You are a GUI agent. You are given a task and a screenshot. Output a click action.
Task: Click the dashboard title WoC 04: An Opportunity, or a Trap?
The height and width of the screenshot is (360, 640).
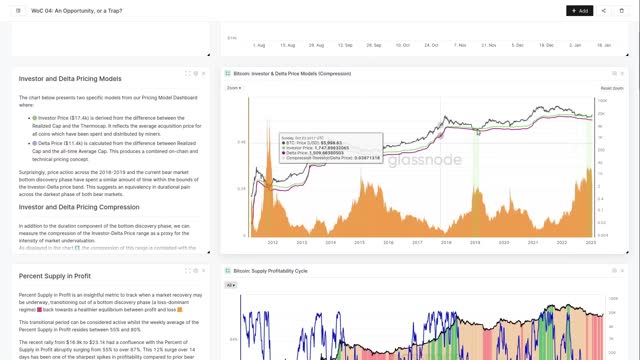coord(77,11)
